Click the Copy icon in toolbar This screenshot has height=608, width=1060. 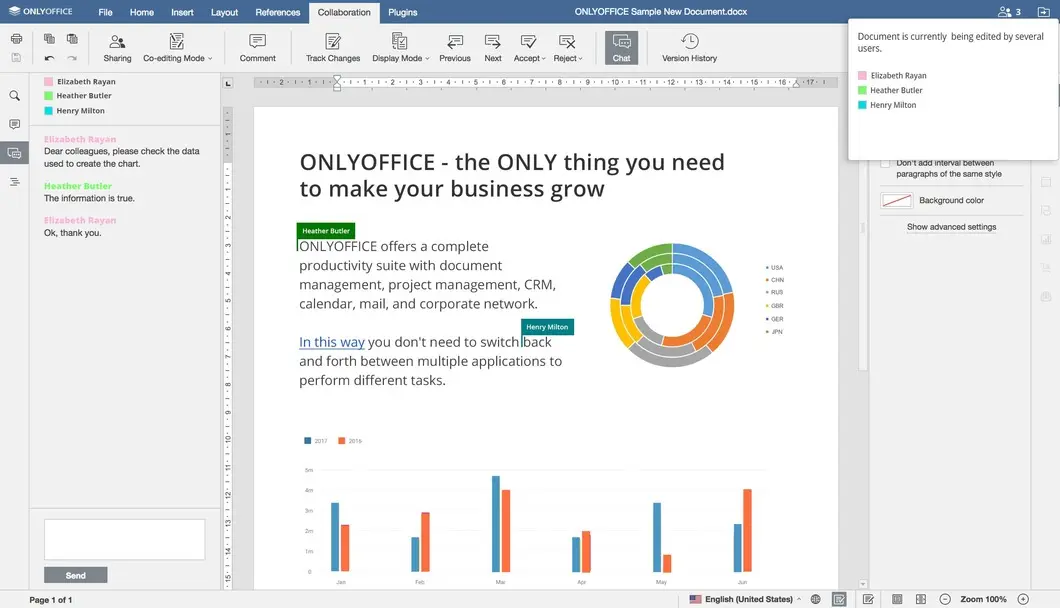pos(49,39)
